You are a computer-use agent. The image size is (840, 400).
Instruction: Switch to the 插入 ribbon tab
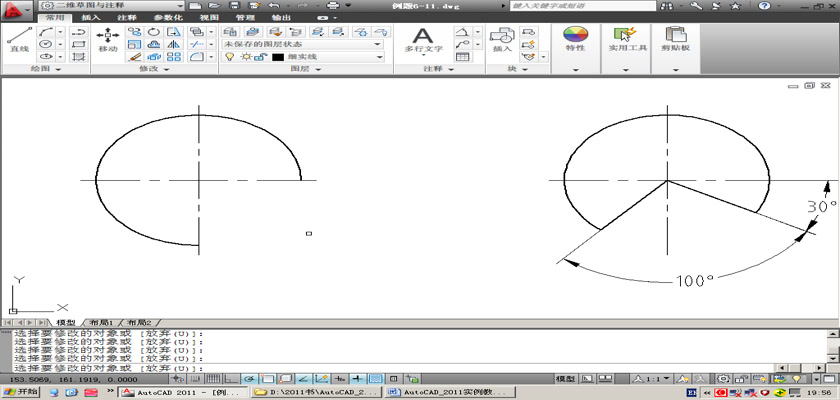pos(91,17)
